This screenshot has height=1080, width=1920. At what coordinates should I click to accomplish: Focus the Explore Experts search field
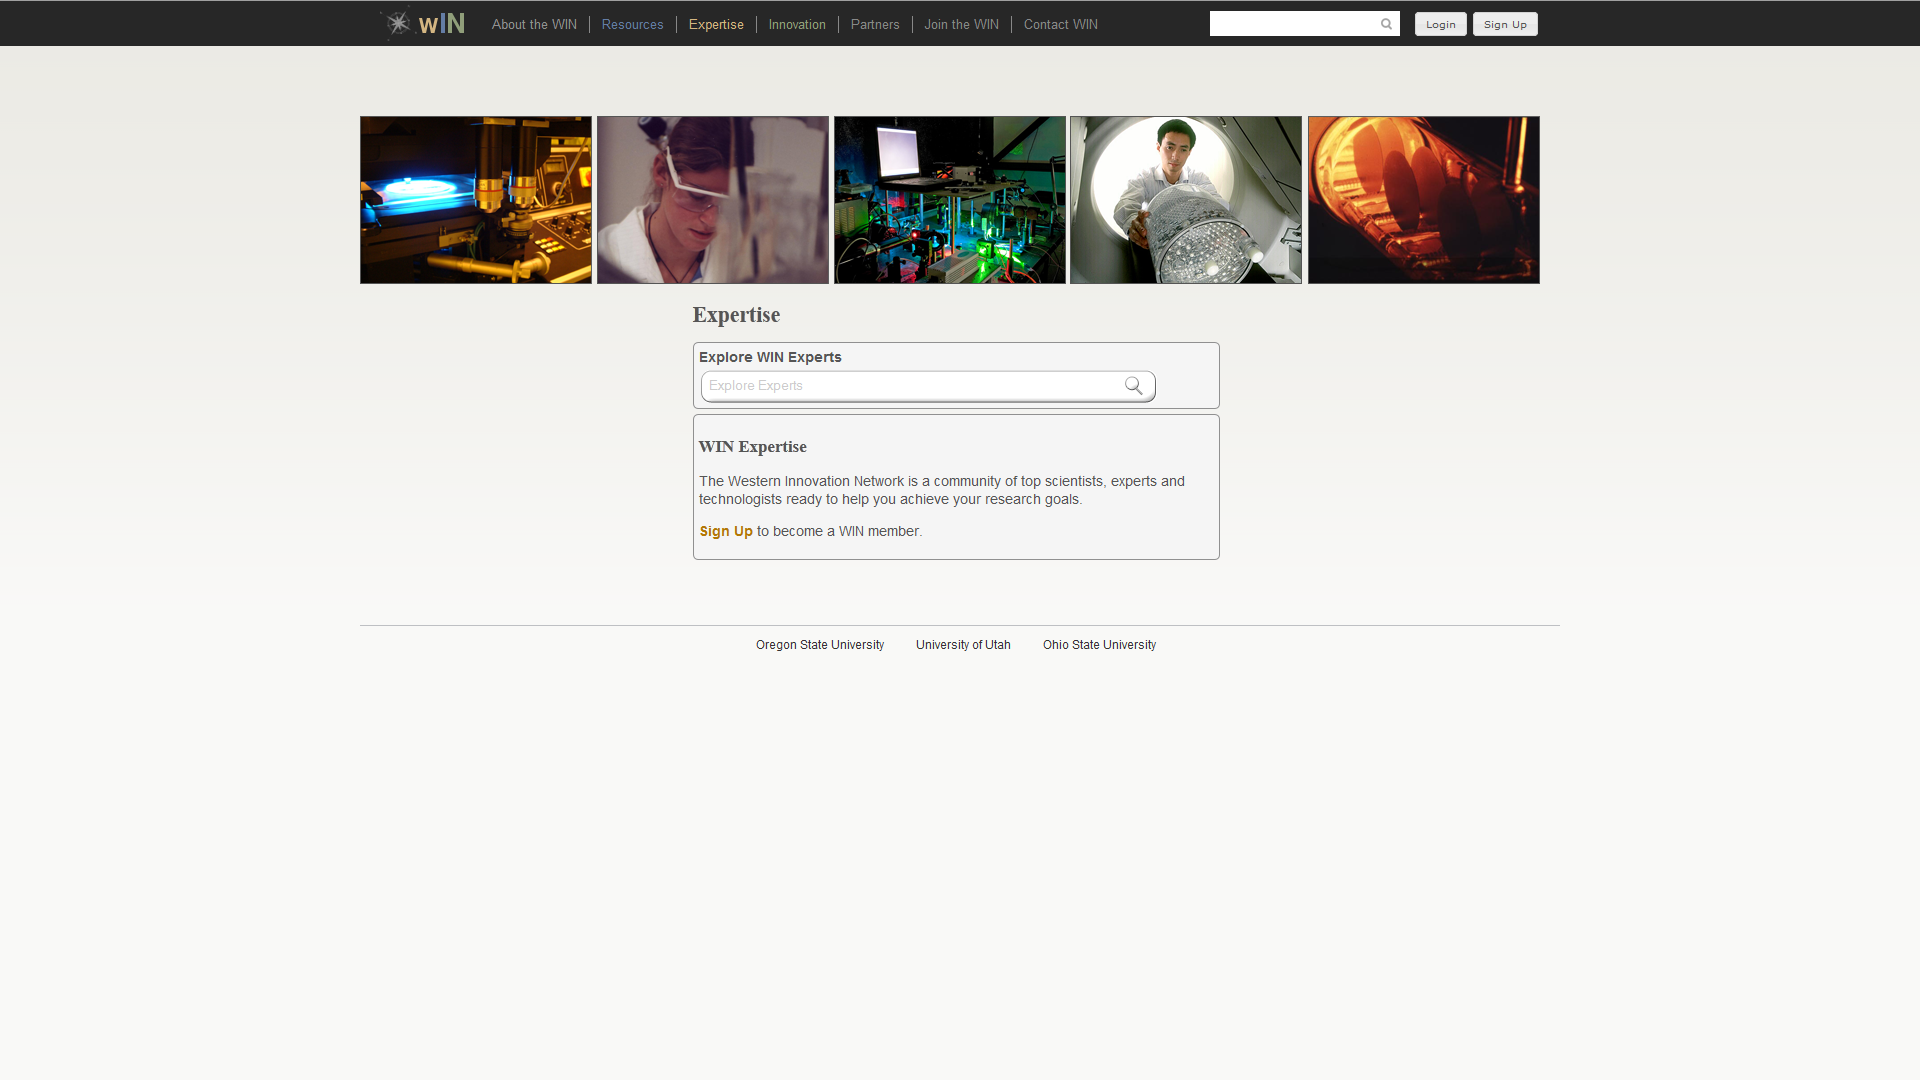pyautogui.click(x=928, y=386)
